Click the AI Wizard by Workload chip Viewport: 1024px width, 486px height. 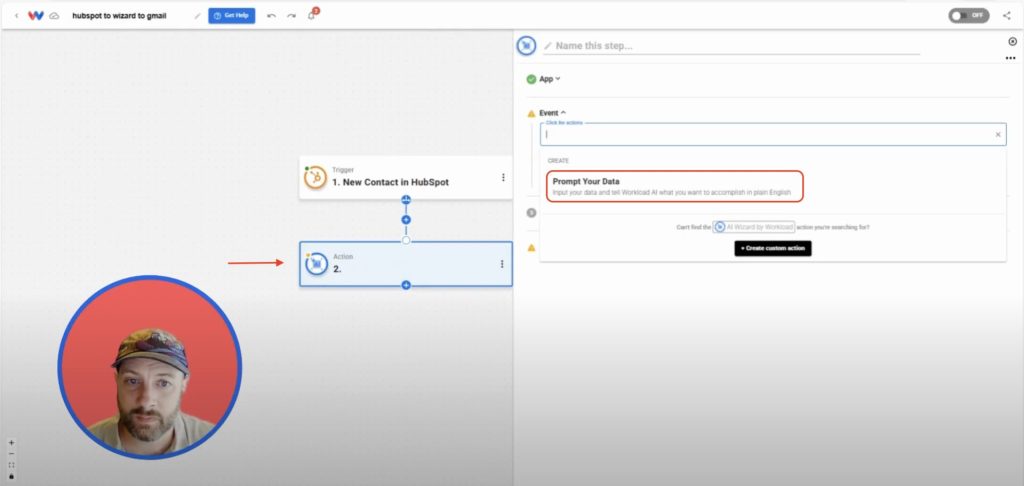754,227
